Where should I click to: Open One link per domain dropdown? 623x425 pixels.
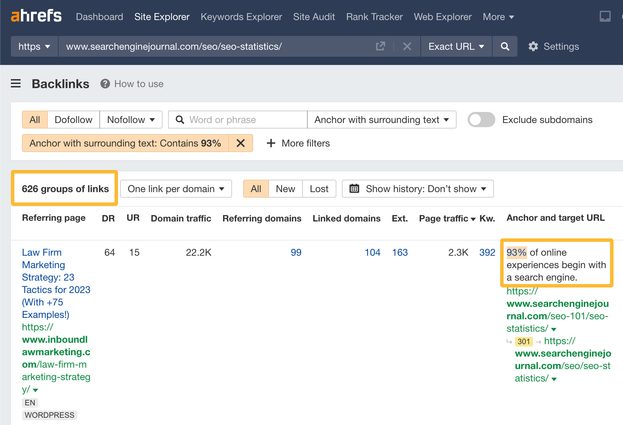176,189
